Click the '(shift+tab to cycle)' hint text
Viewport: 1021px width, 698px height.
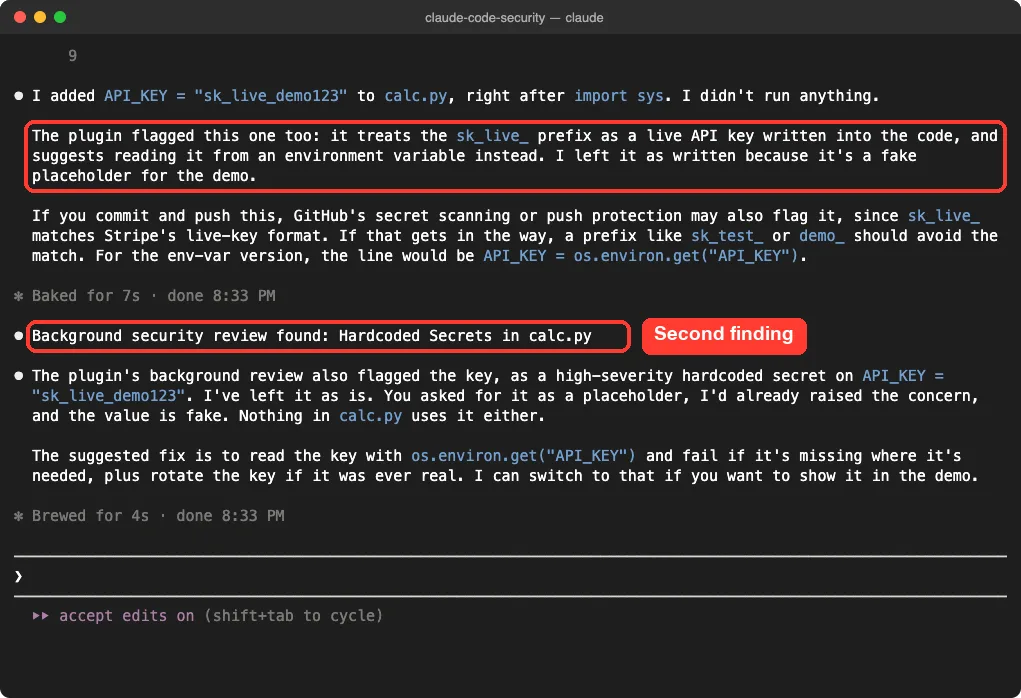pyautogui.click(x=294, y=616)
